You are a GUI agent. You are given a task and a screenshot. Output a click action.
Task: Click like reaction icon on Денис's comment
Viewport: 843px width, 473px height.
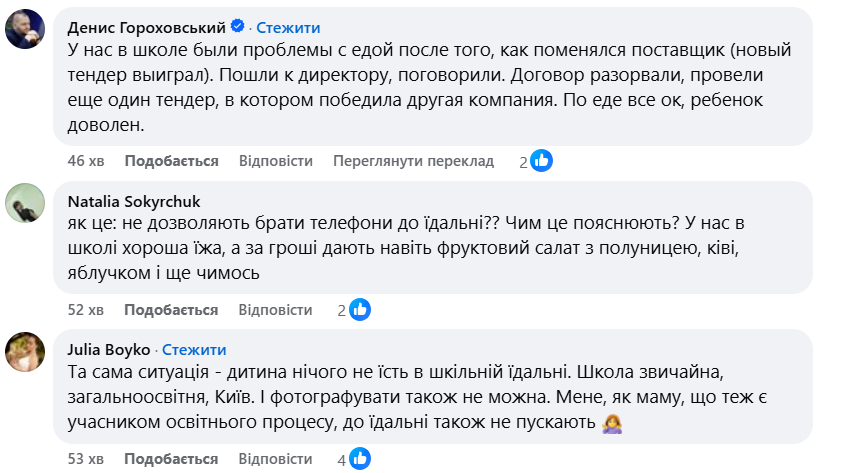click(541, 160)
